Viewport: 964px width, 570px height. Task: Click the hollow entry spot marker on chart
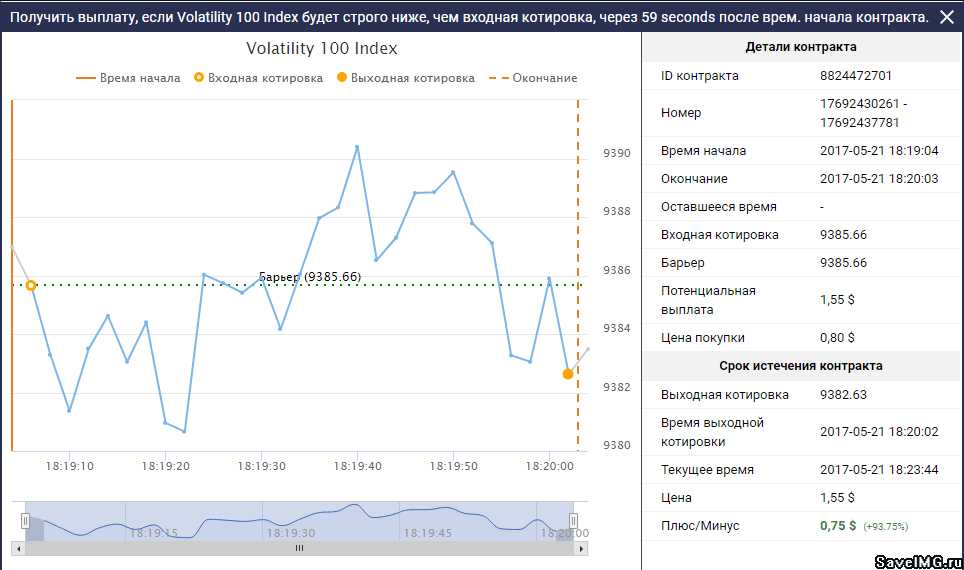coord(31,286)
